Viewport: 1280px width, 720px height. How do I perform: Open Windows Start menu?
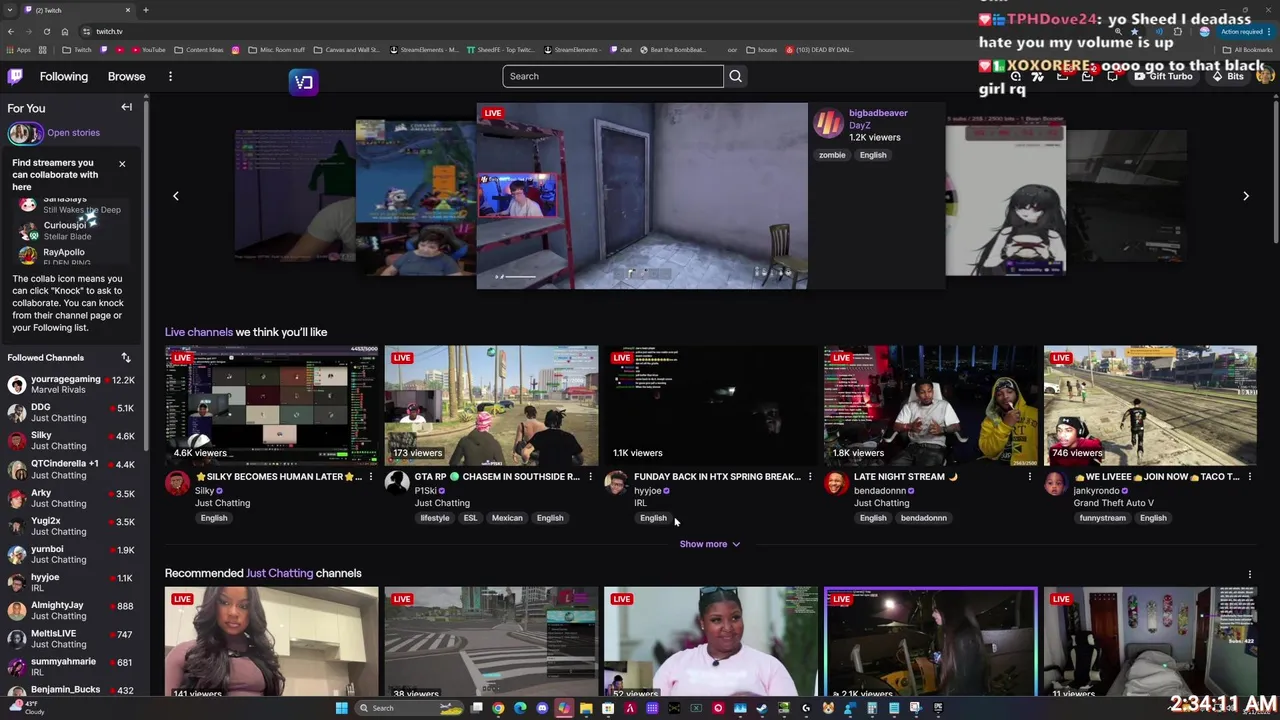tap(341, 708)
